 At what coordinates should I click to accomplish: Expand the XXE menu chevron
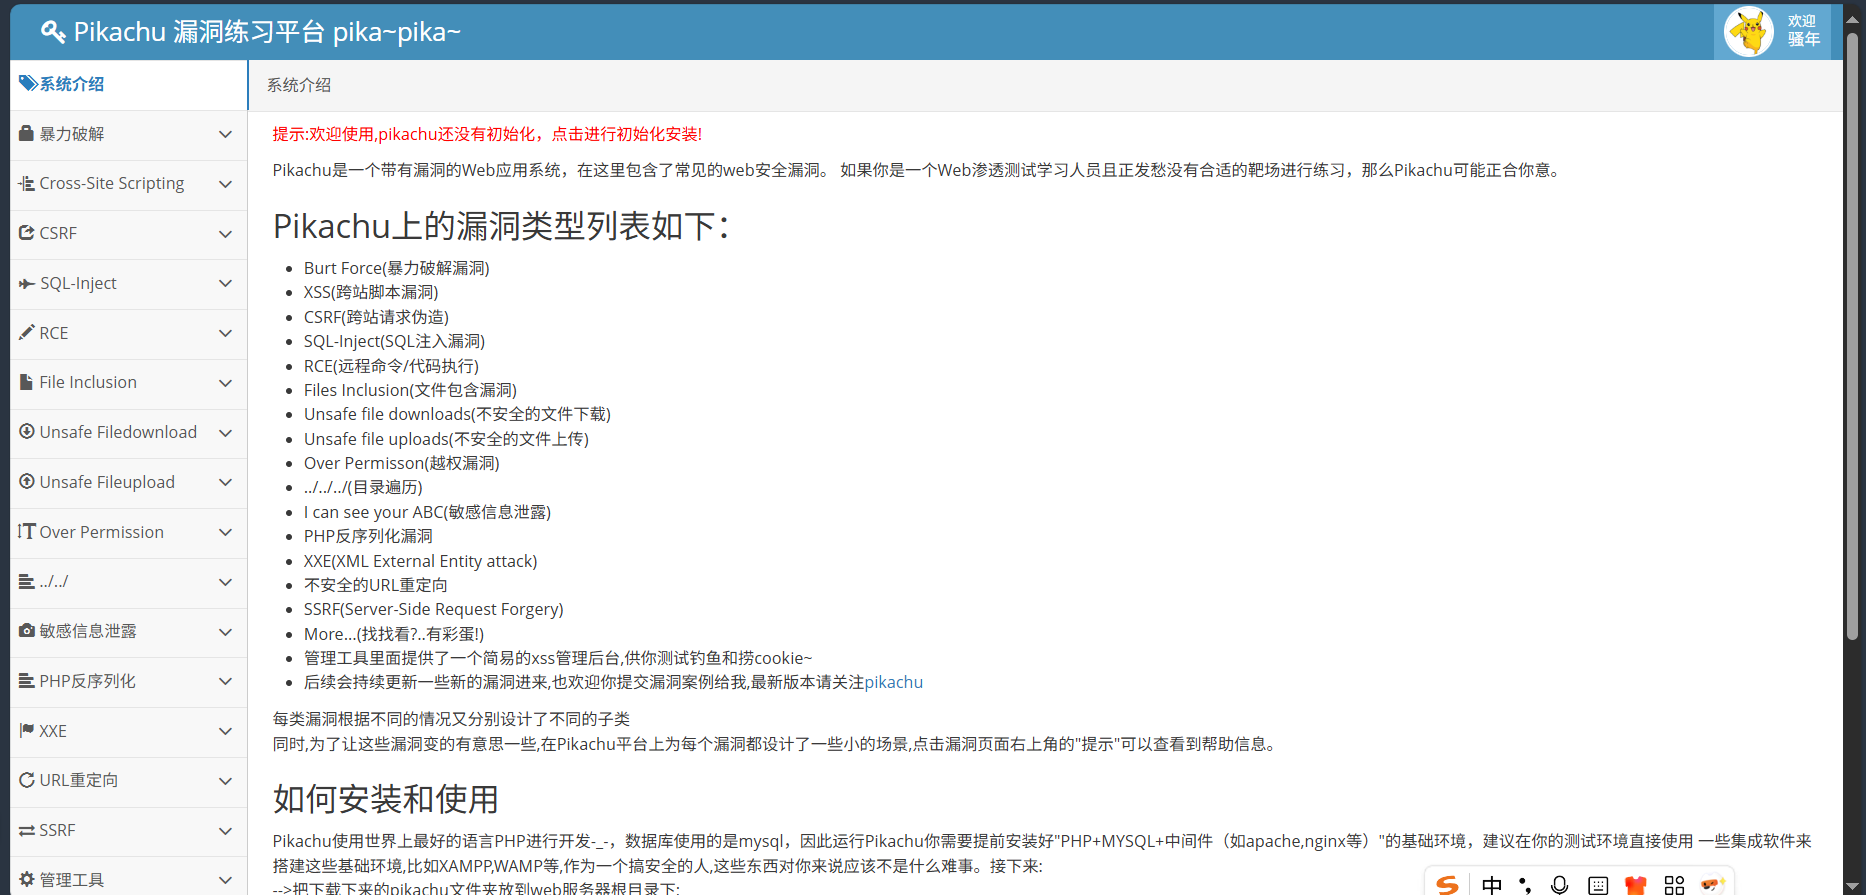[x=225, y=731]
